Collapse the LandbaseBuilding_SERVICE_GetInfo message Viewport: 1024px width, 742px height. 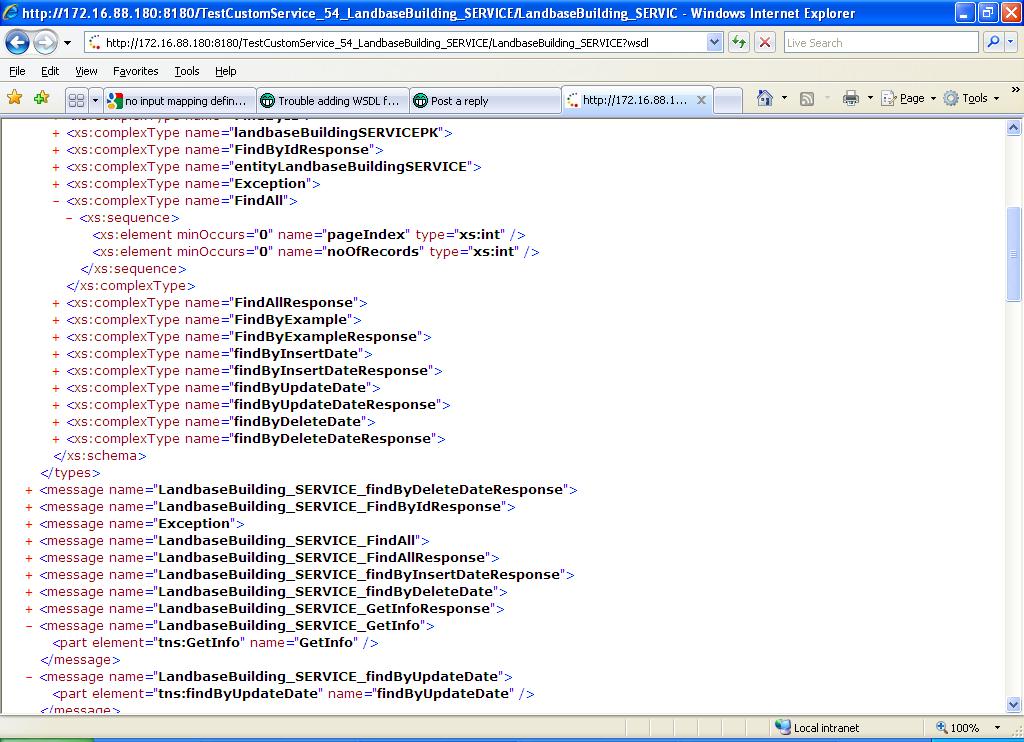[29, 626]
